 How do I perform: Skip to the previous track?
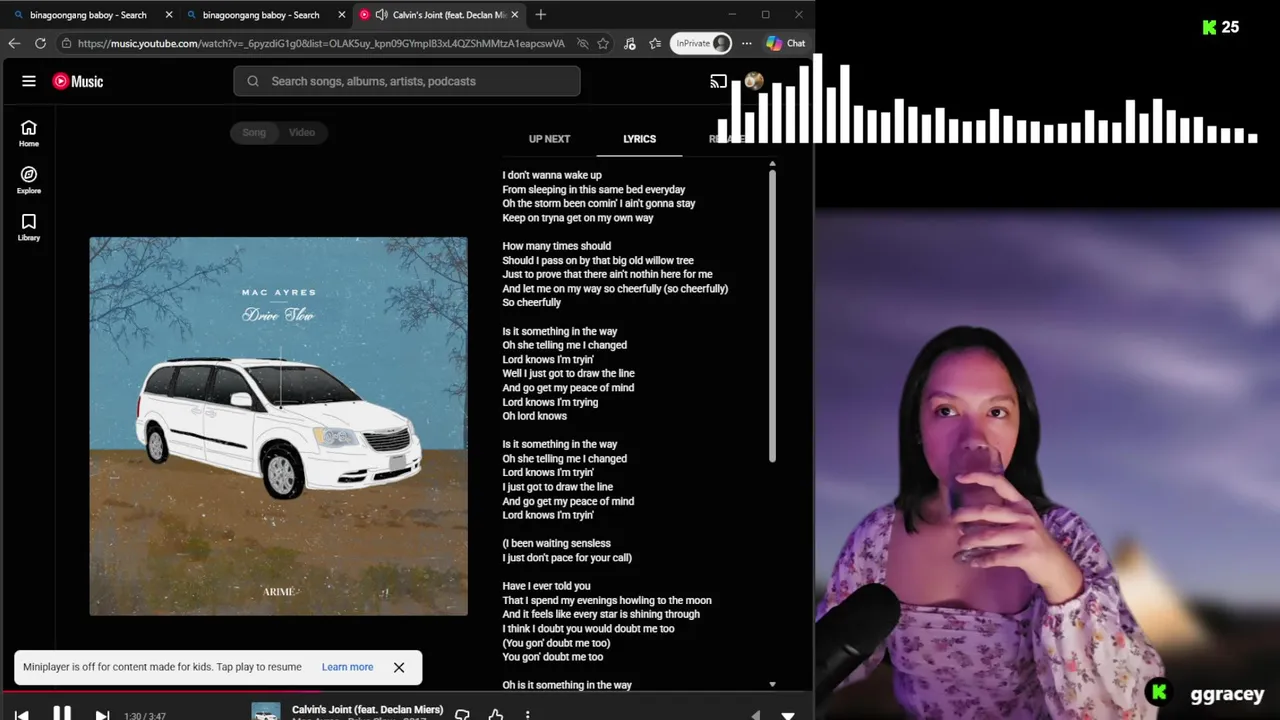[22, 715]
